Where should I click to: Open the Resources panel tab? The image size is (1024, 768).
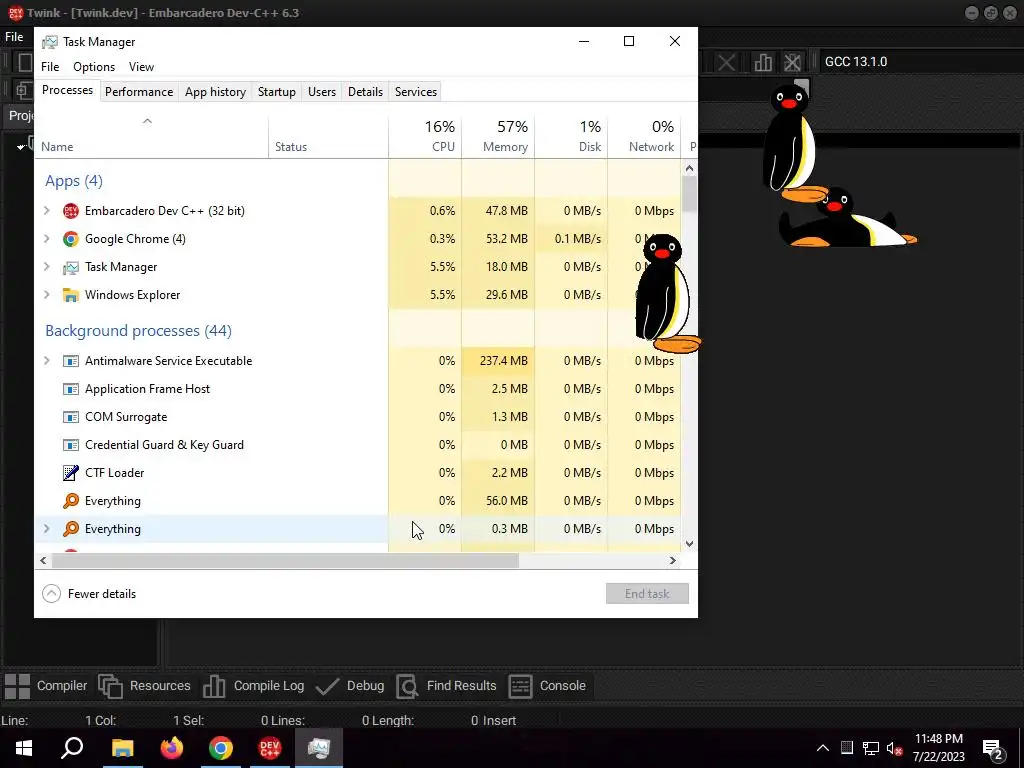144,686
